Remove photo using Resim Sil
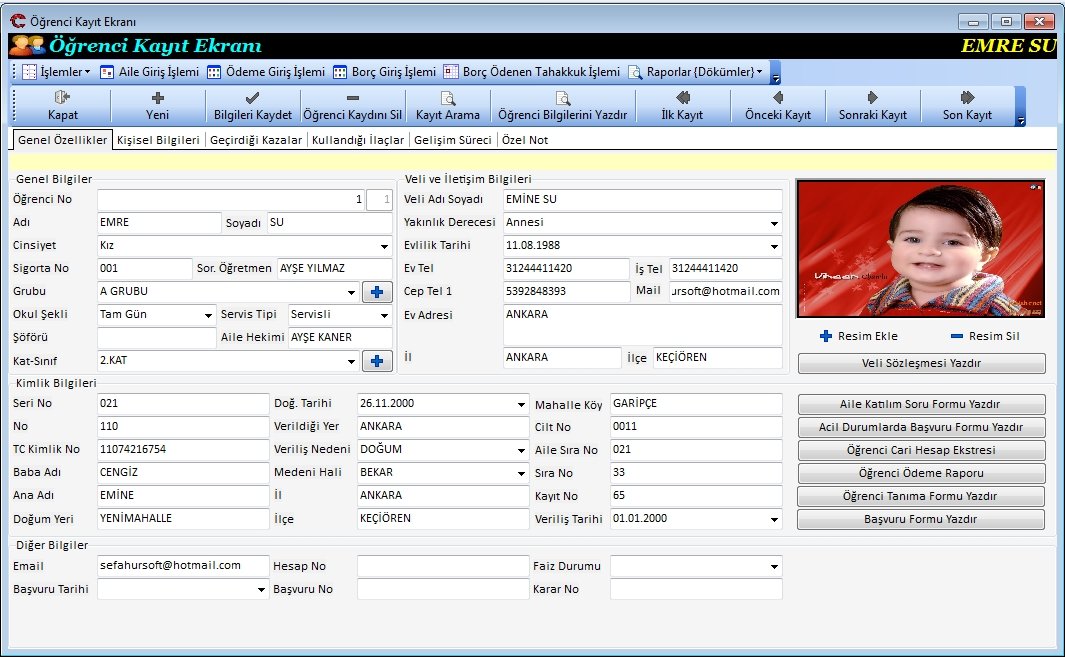 pos(984,336)
